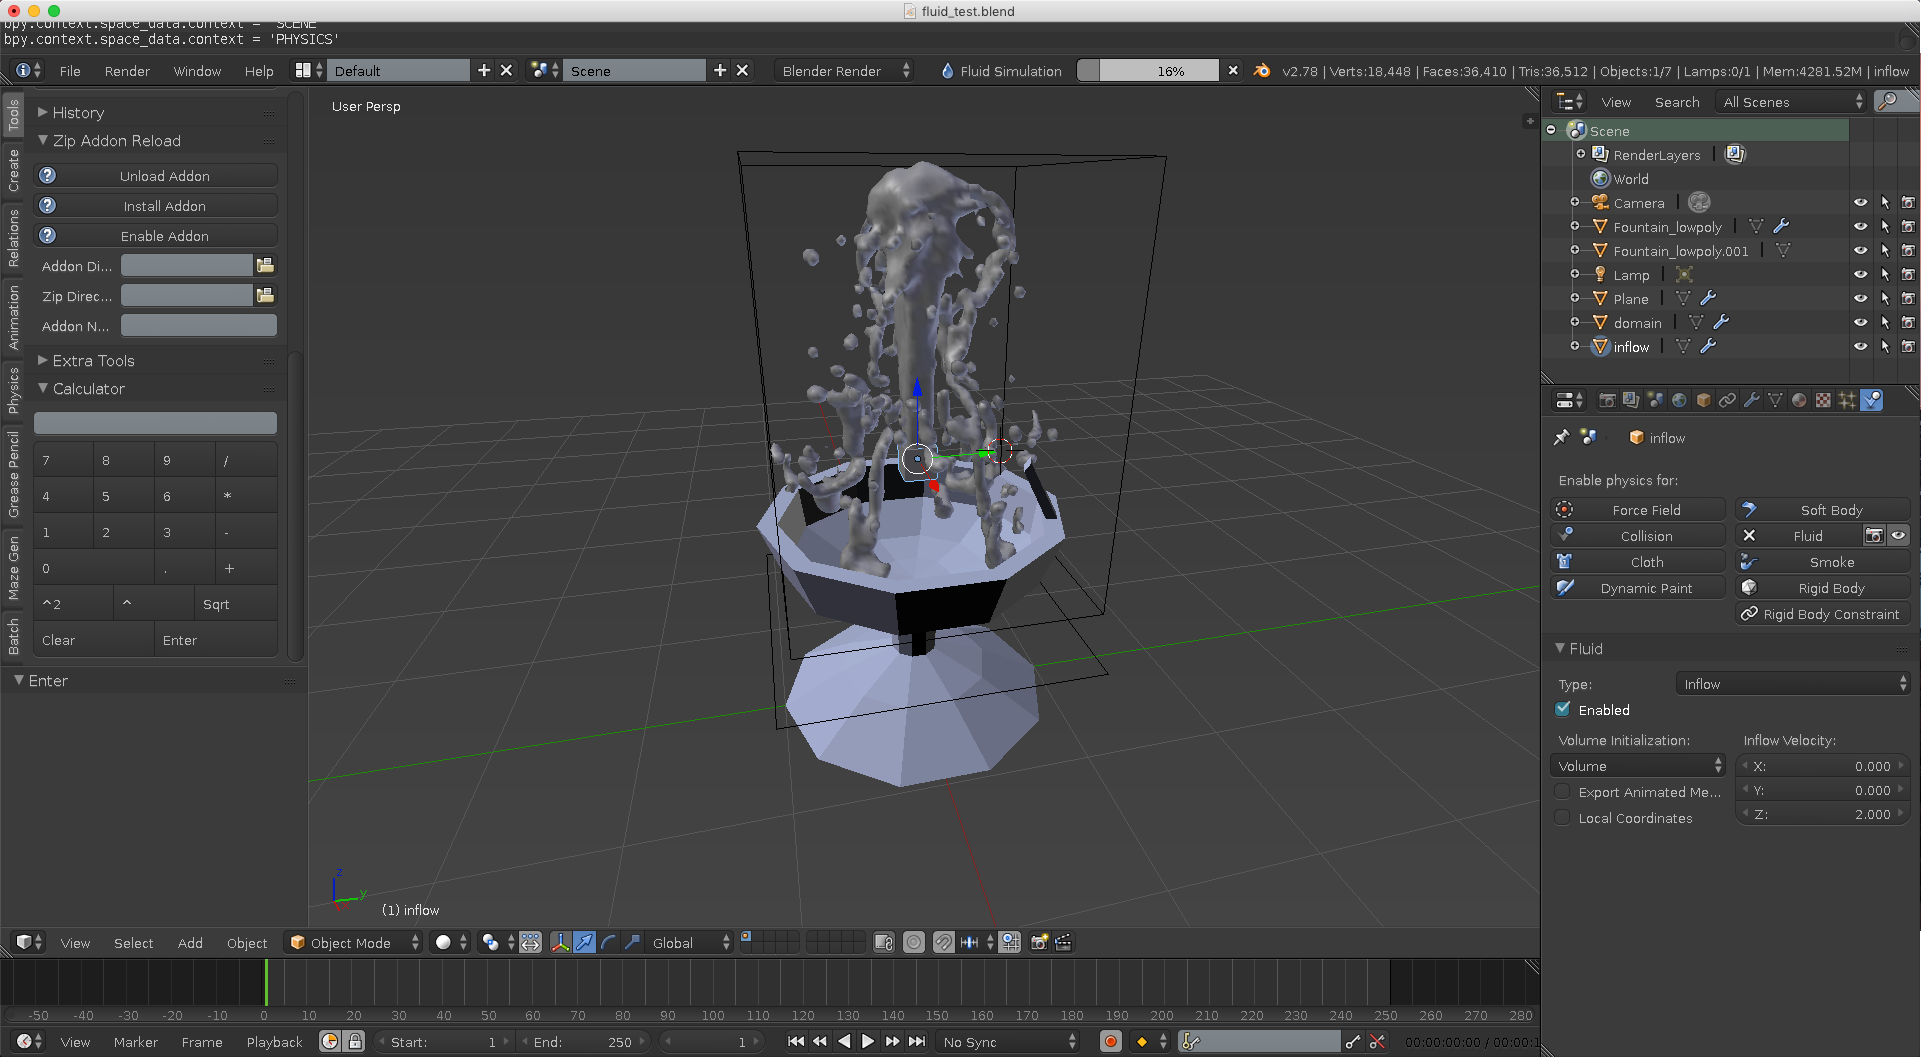Open the Material properties tab
This screenshot has height=1057, width=1921.
tap(1799, 400)
